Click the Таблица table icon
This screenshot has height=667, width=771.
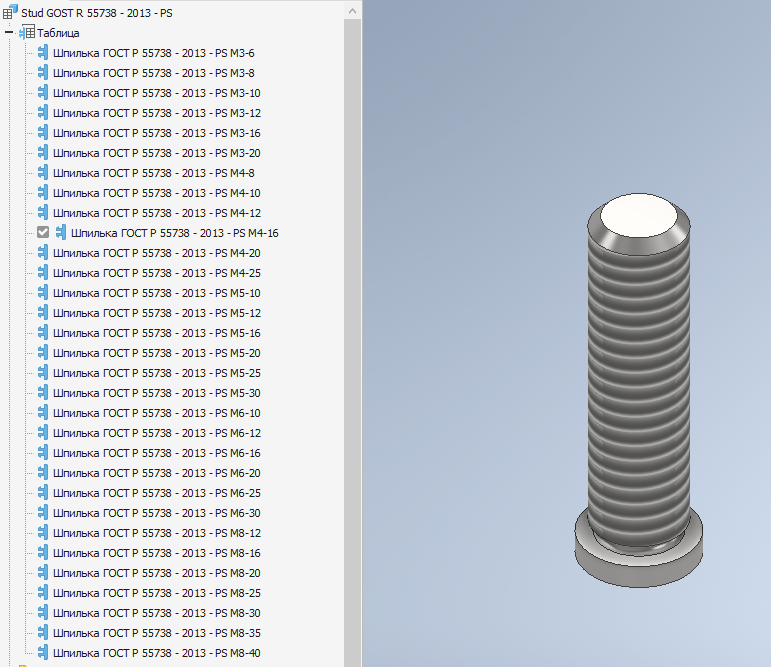[27, 33]
